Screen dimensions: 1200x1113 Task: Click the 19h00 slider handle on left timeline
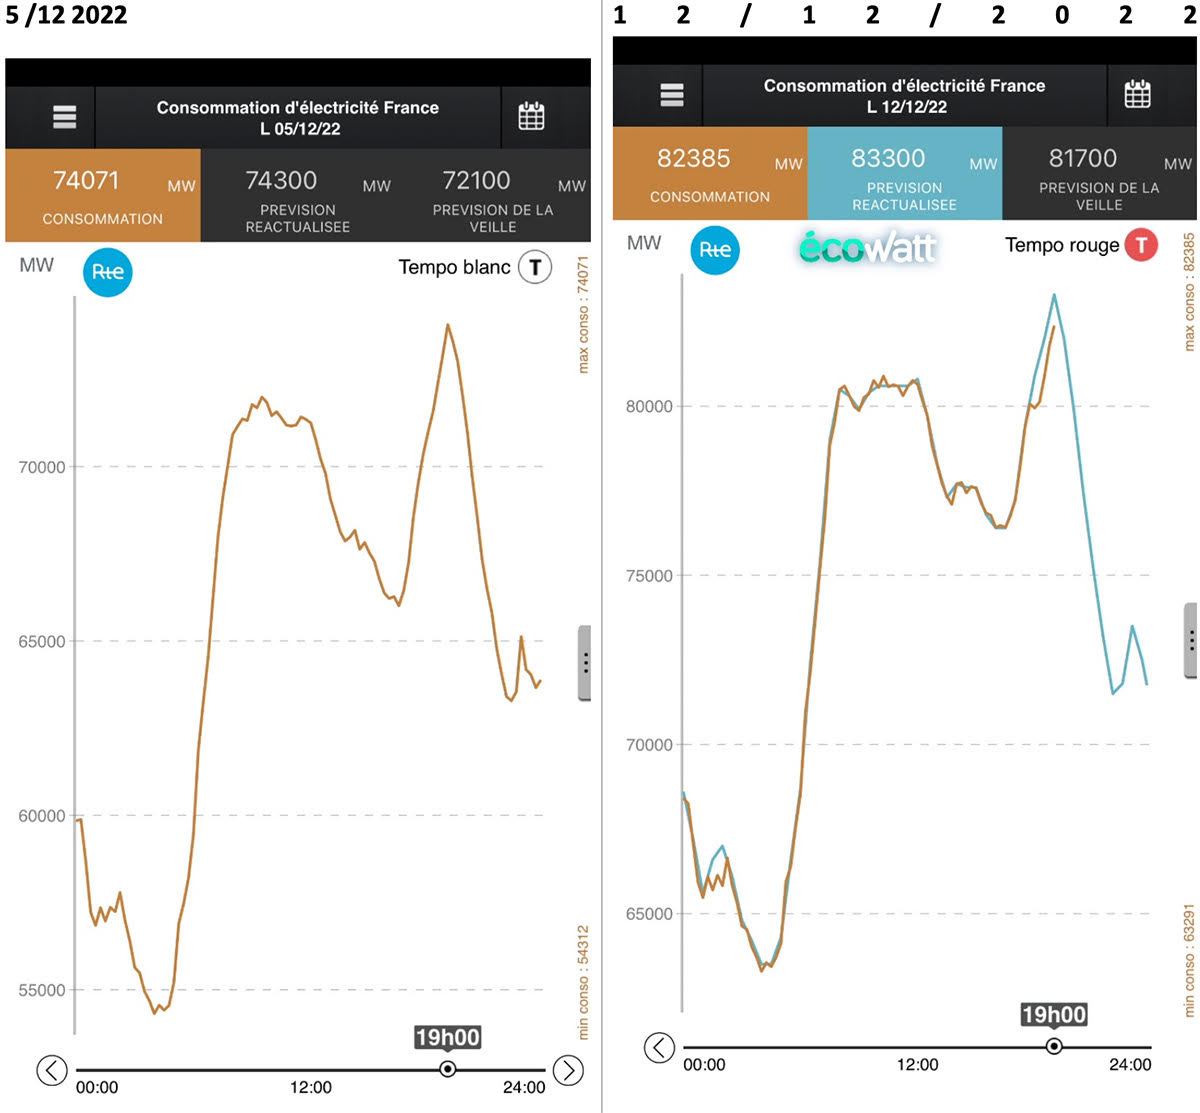pyautogui.click(x=448, y=1069)
